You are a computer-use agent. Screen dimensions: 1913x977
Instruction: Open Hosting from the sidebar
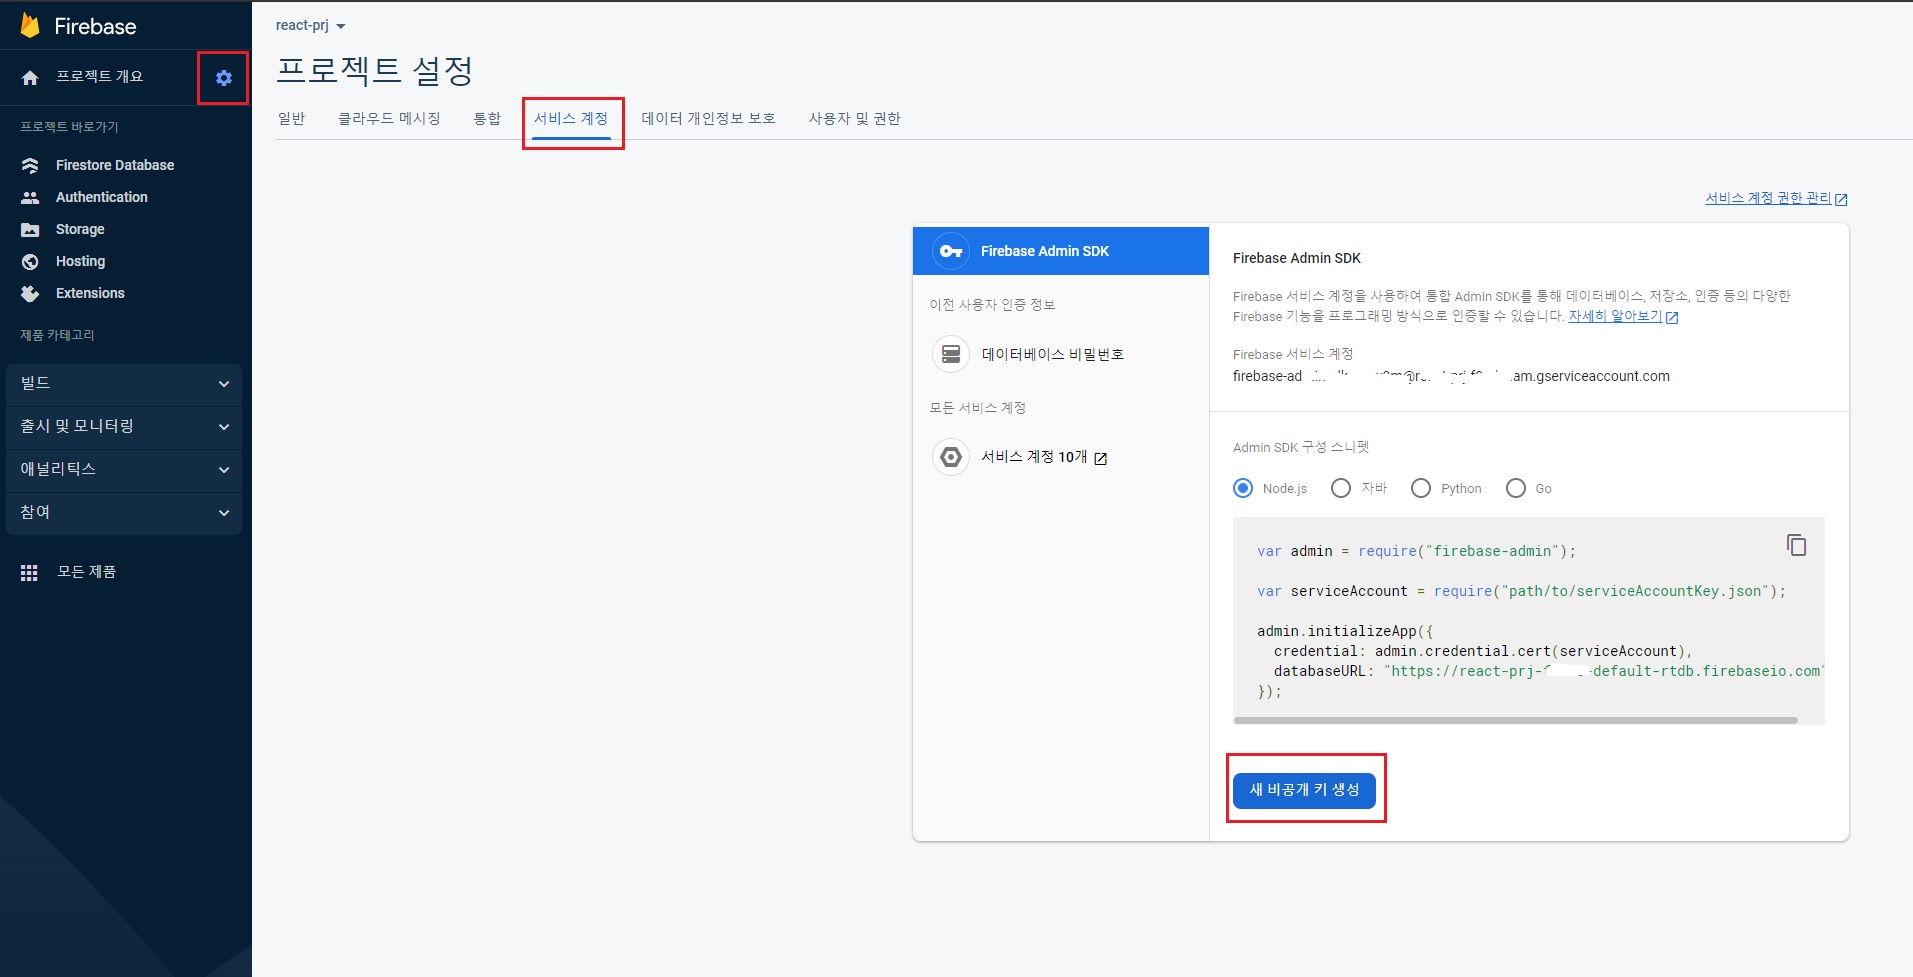pyautogui.click(x=80, y=261)
